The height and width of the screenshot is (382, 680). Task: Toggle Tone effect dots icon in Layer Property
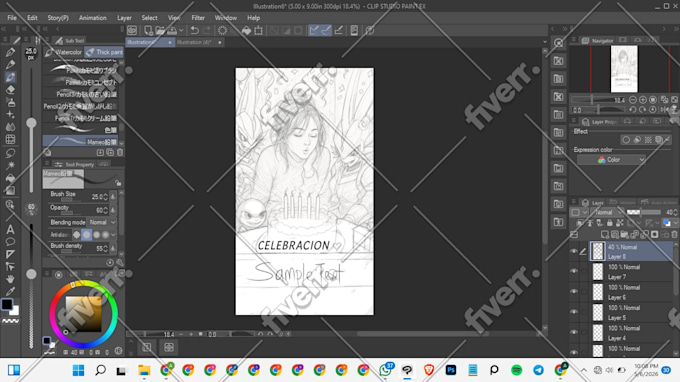648,140
